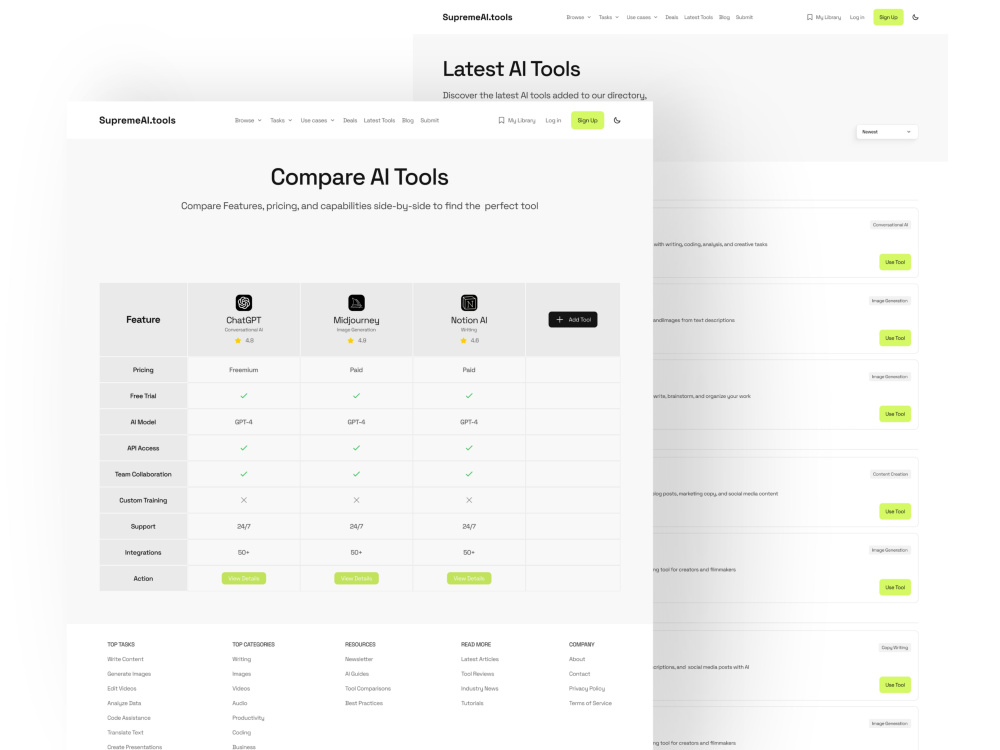Expand Use cases dropdown in Compare window nav
1000x750 pixels.
tap(318, 121)
